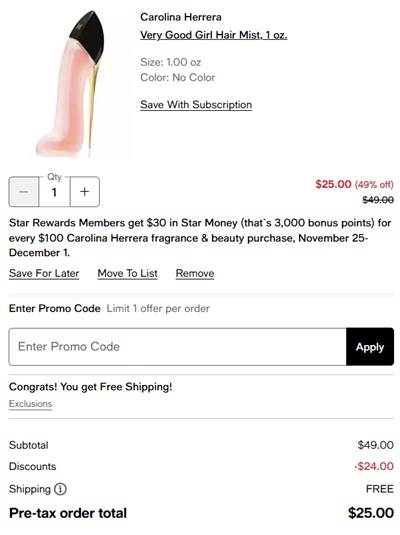The width and height of the screenshot is (400, 535).
Task: Open Very Good Girl Hair Mist link
Action: pyautogui.click(x=214, y=35)
